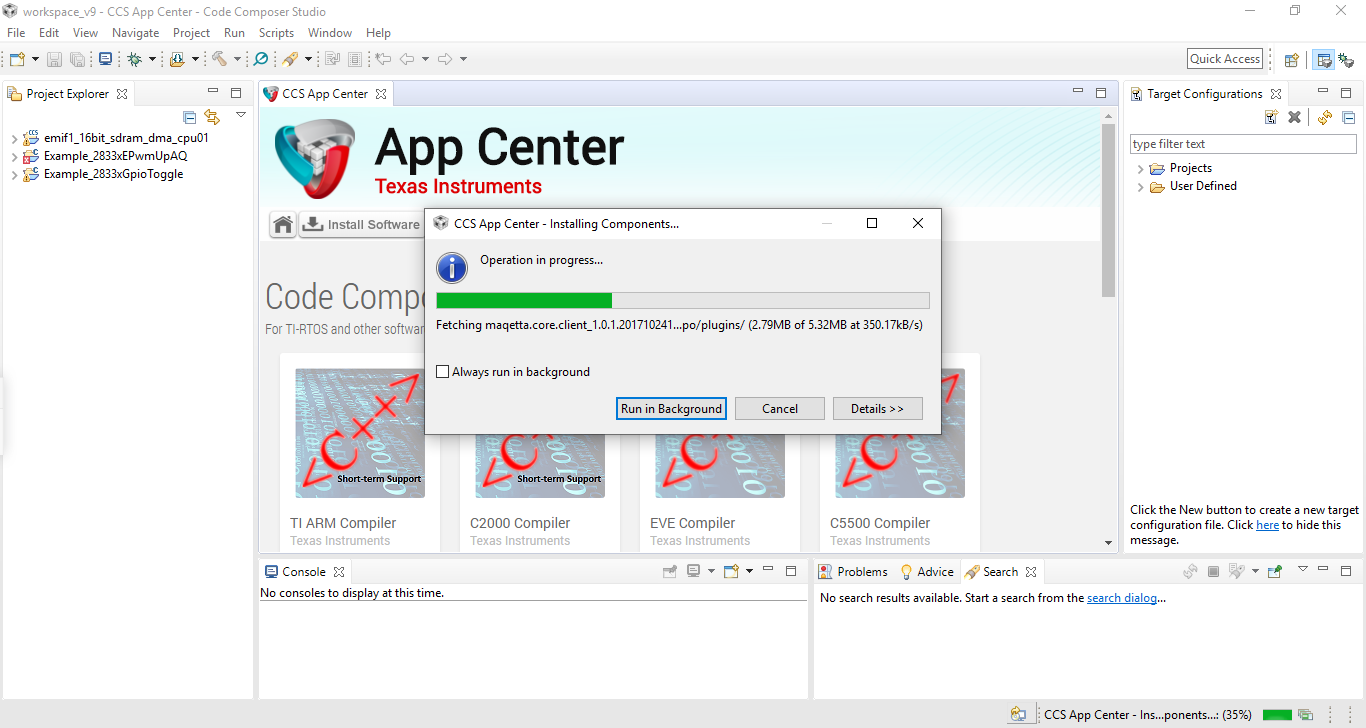This screenshot has width=1366, height=728.
Task: Click Open Console icon
Action: point(731,572)
